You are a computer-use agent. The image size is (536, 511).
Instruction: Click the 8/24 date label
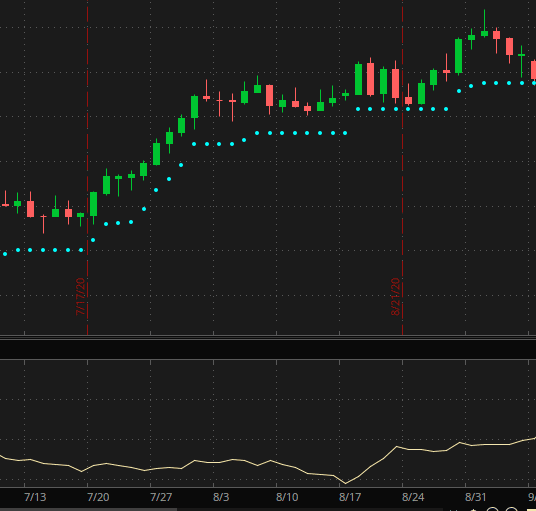click(413, 497)
